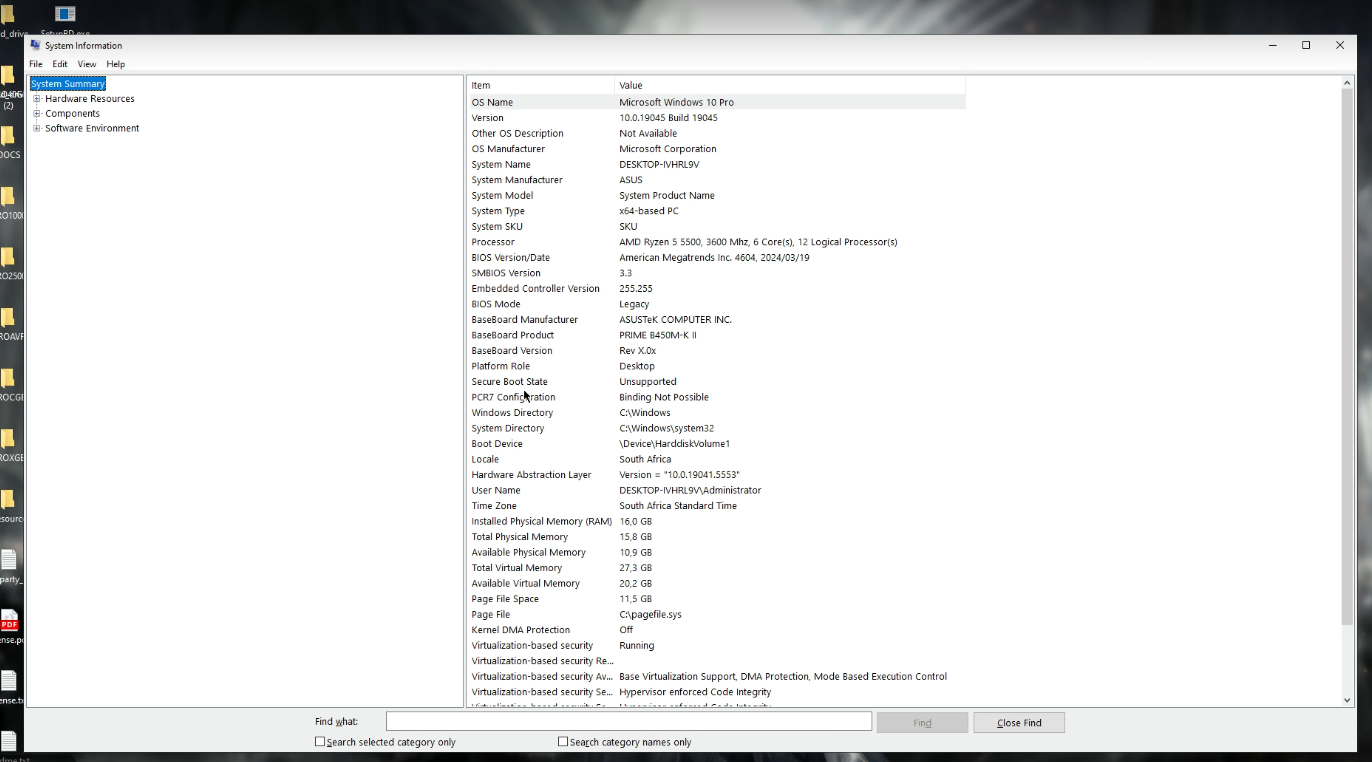Select the C:\Windows\system32 value
Screen dimensions: 1372x762
tap(666, 428)
